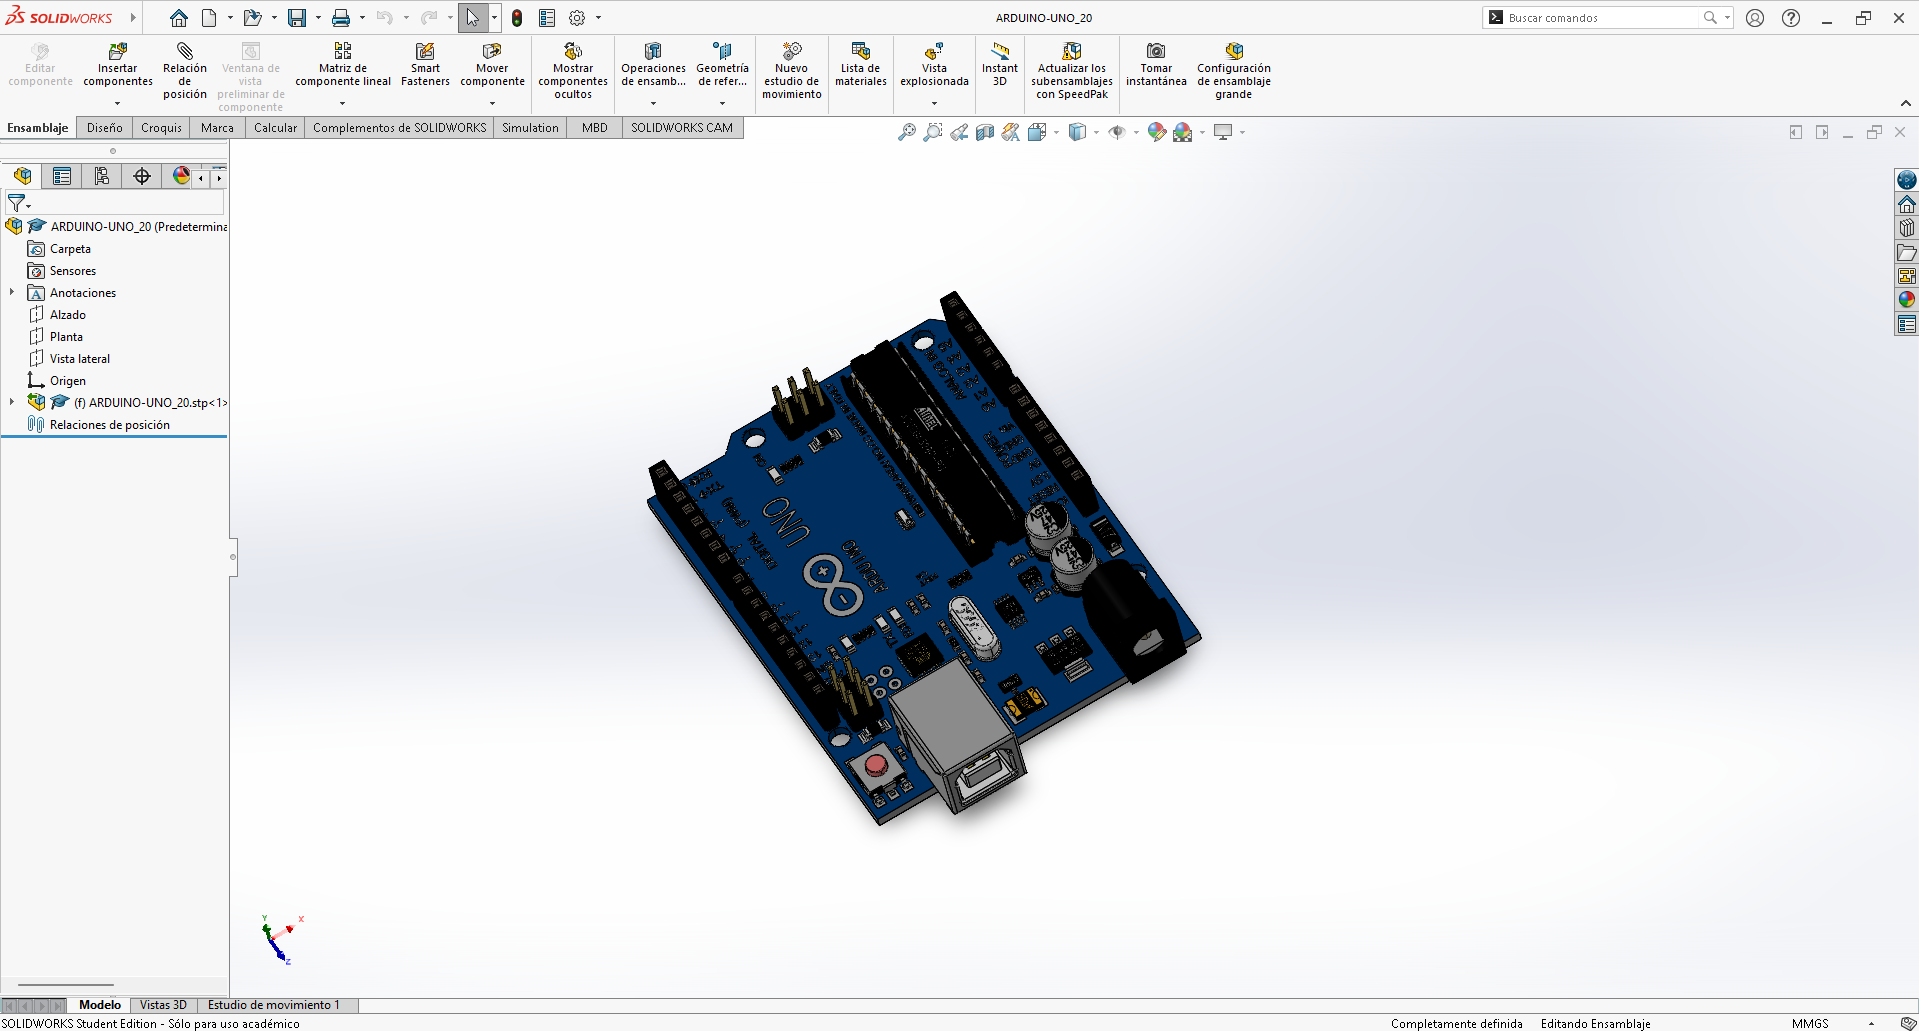This screenshot has width=1919, height=1031.
Task: Select Relaciones de posición tree item
Action: (110, 425)
